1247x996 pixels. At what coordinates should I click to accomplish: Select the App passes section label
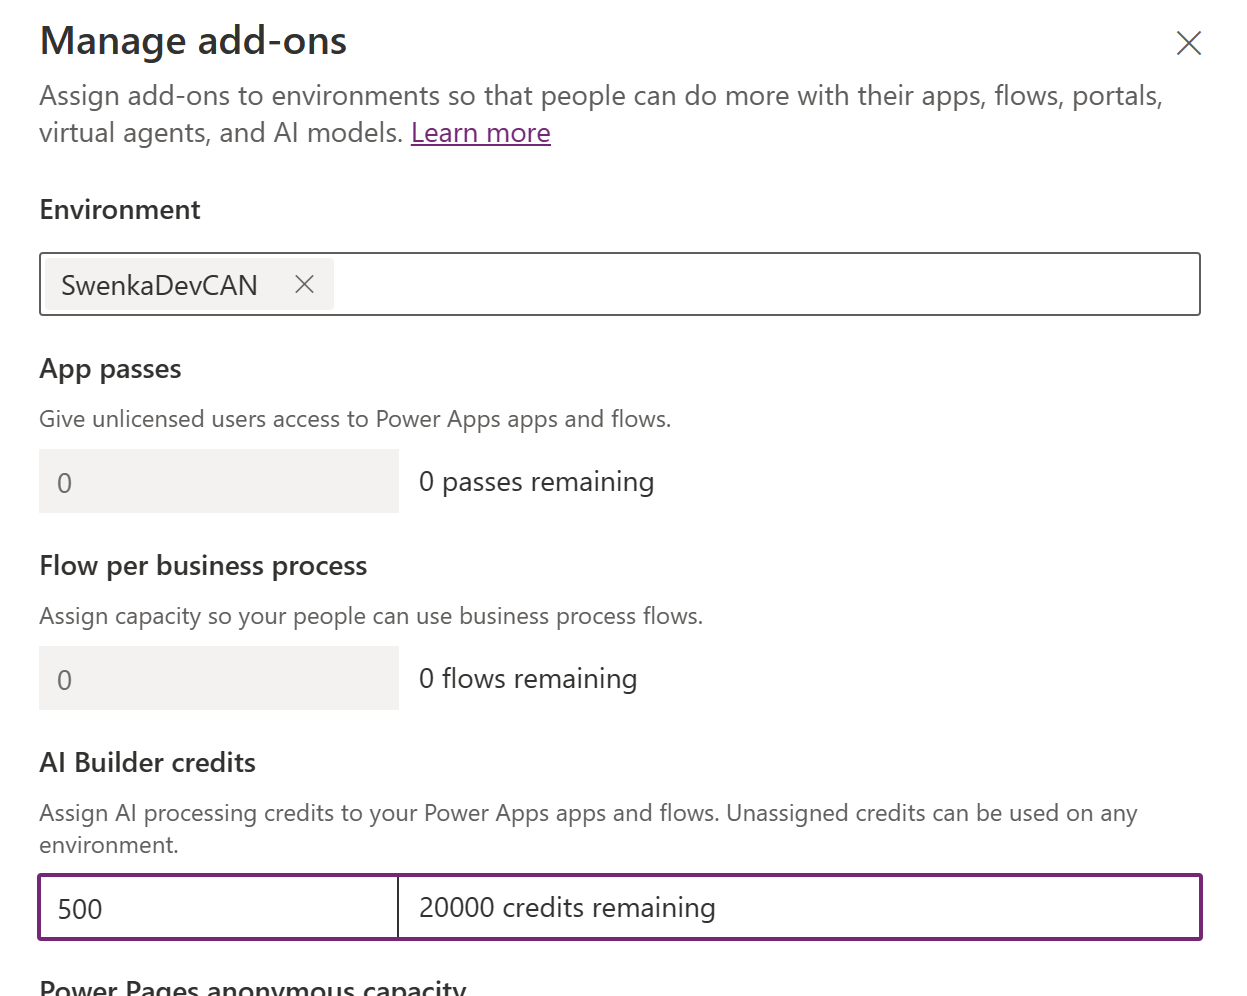point(110,368)
